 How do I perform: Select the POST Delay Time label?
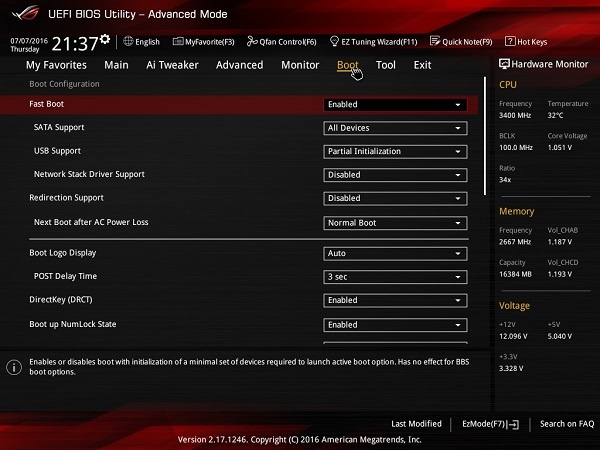[x=65, y=276]
